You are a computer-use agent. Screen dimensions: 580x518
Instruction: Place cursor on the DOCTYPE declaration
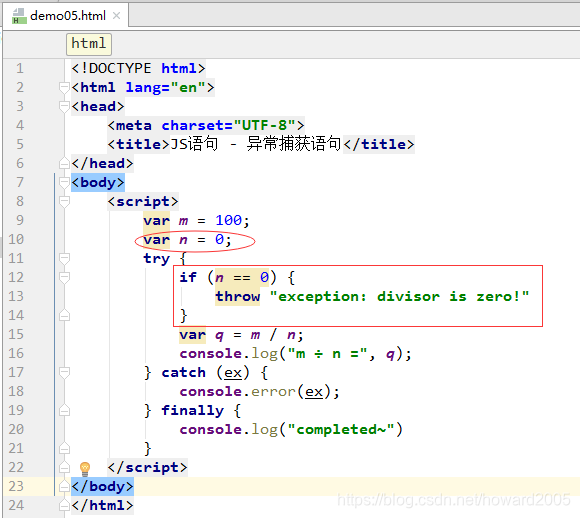pos(138,68)
